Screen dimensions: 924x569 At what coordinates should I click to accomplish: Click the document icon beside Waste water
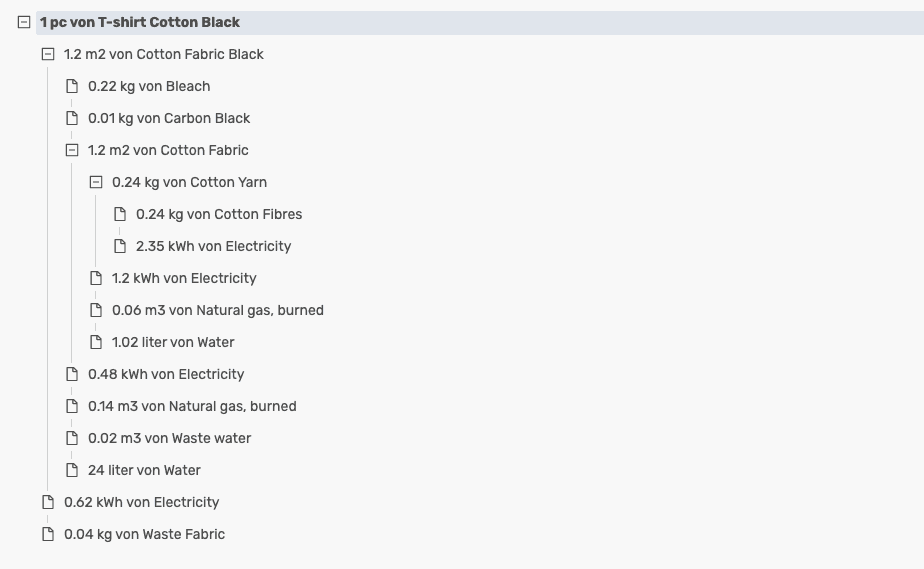click(72, 438)
